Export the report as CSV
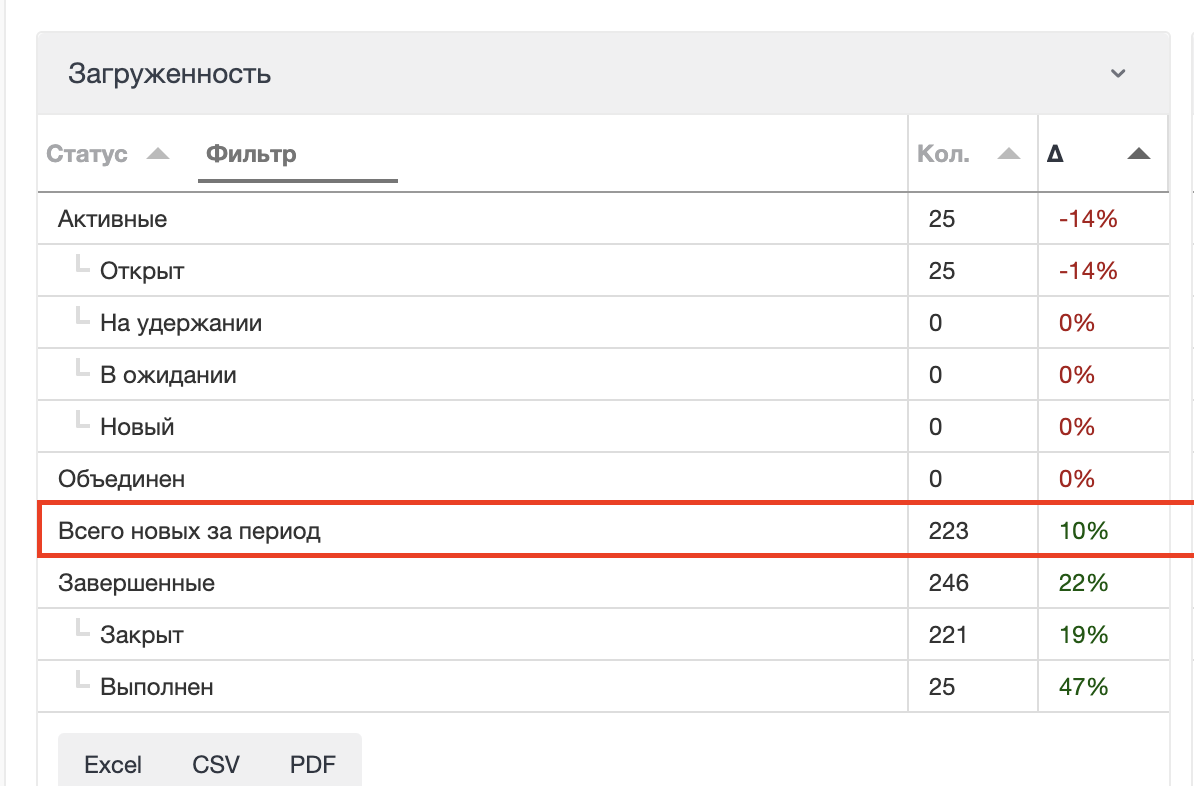This screenshot has width=1194, height=786. pos(214,764)
